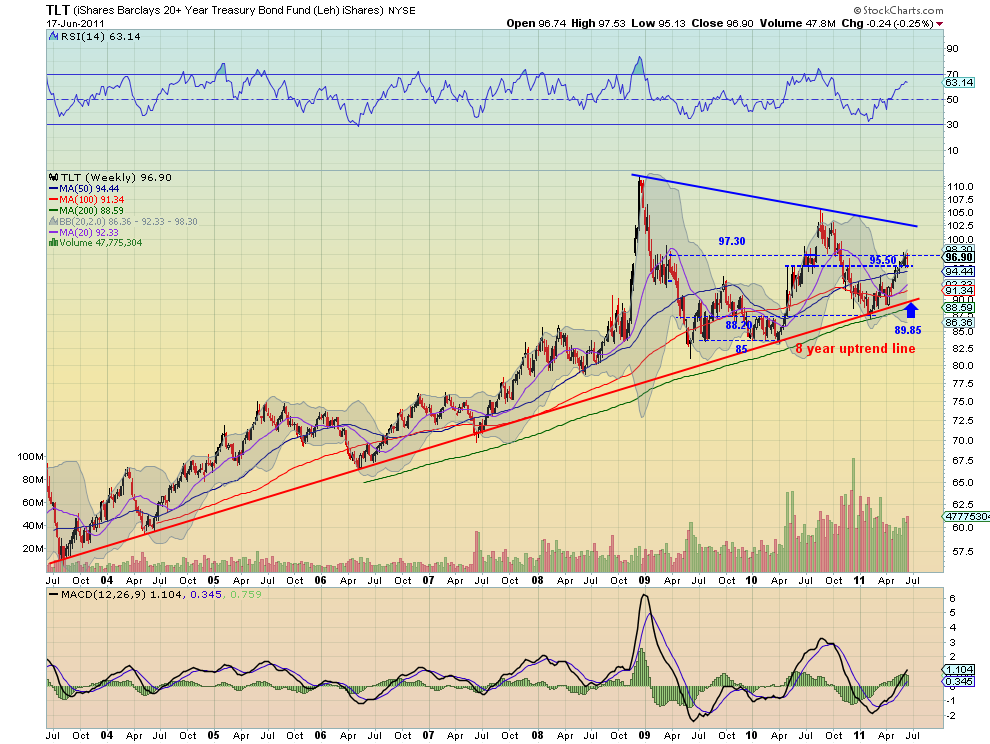Click the 94.44 price tag on right axis

(959, 272)
